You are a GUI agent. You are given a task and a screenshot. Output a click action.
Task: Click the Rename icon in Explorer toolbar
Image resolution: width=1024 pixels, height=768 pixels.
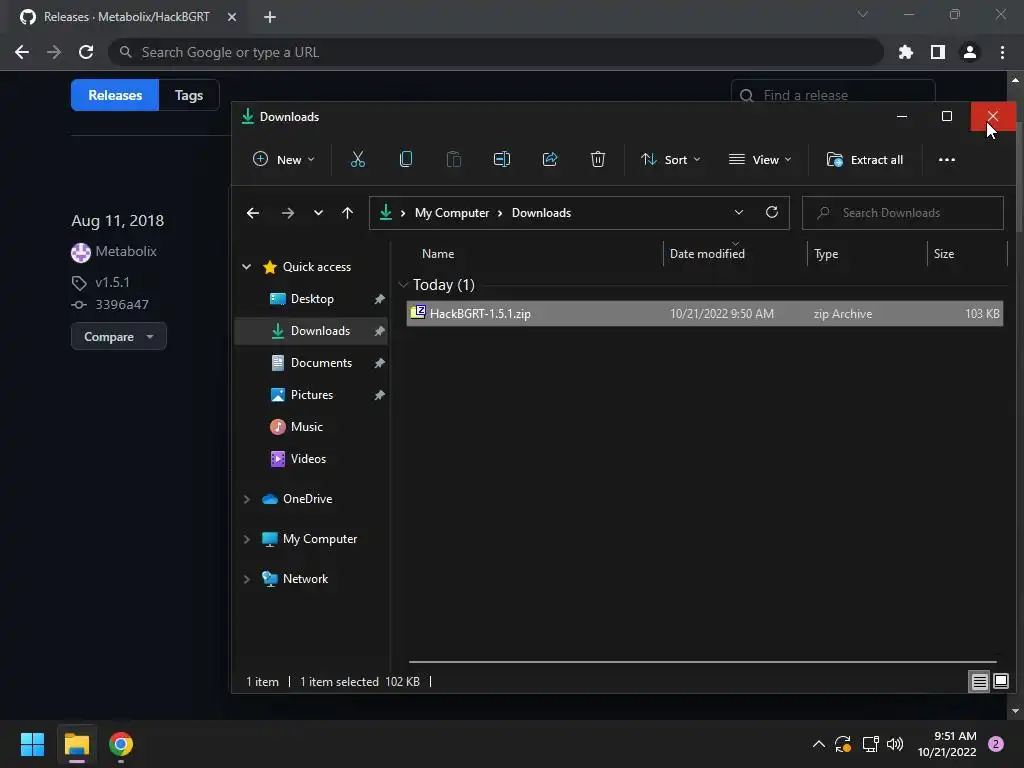tap(502, 159)
